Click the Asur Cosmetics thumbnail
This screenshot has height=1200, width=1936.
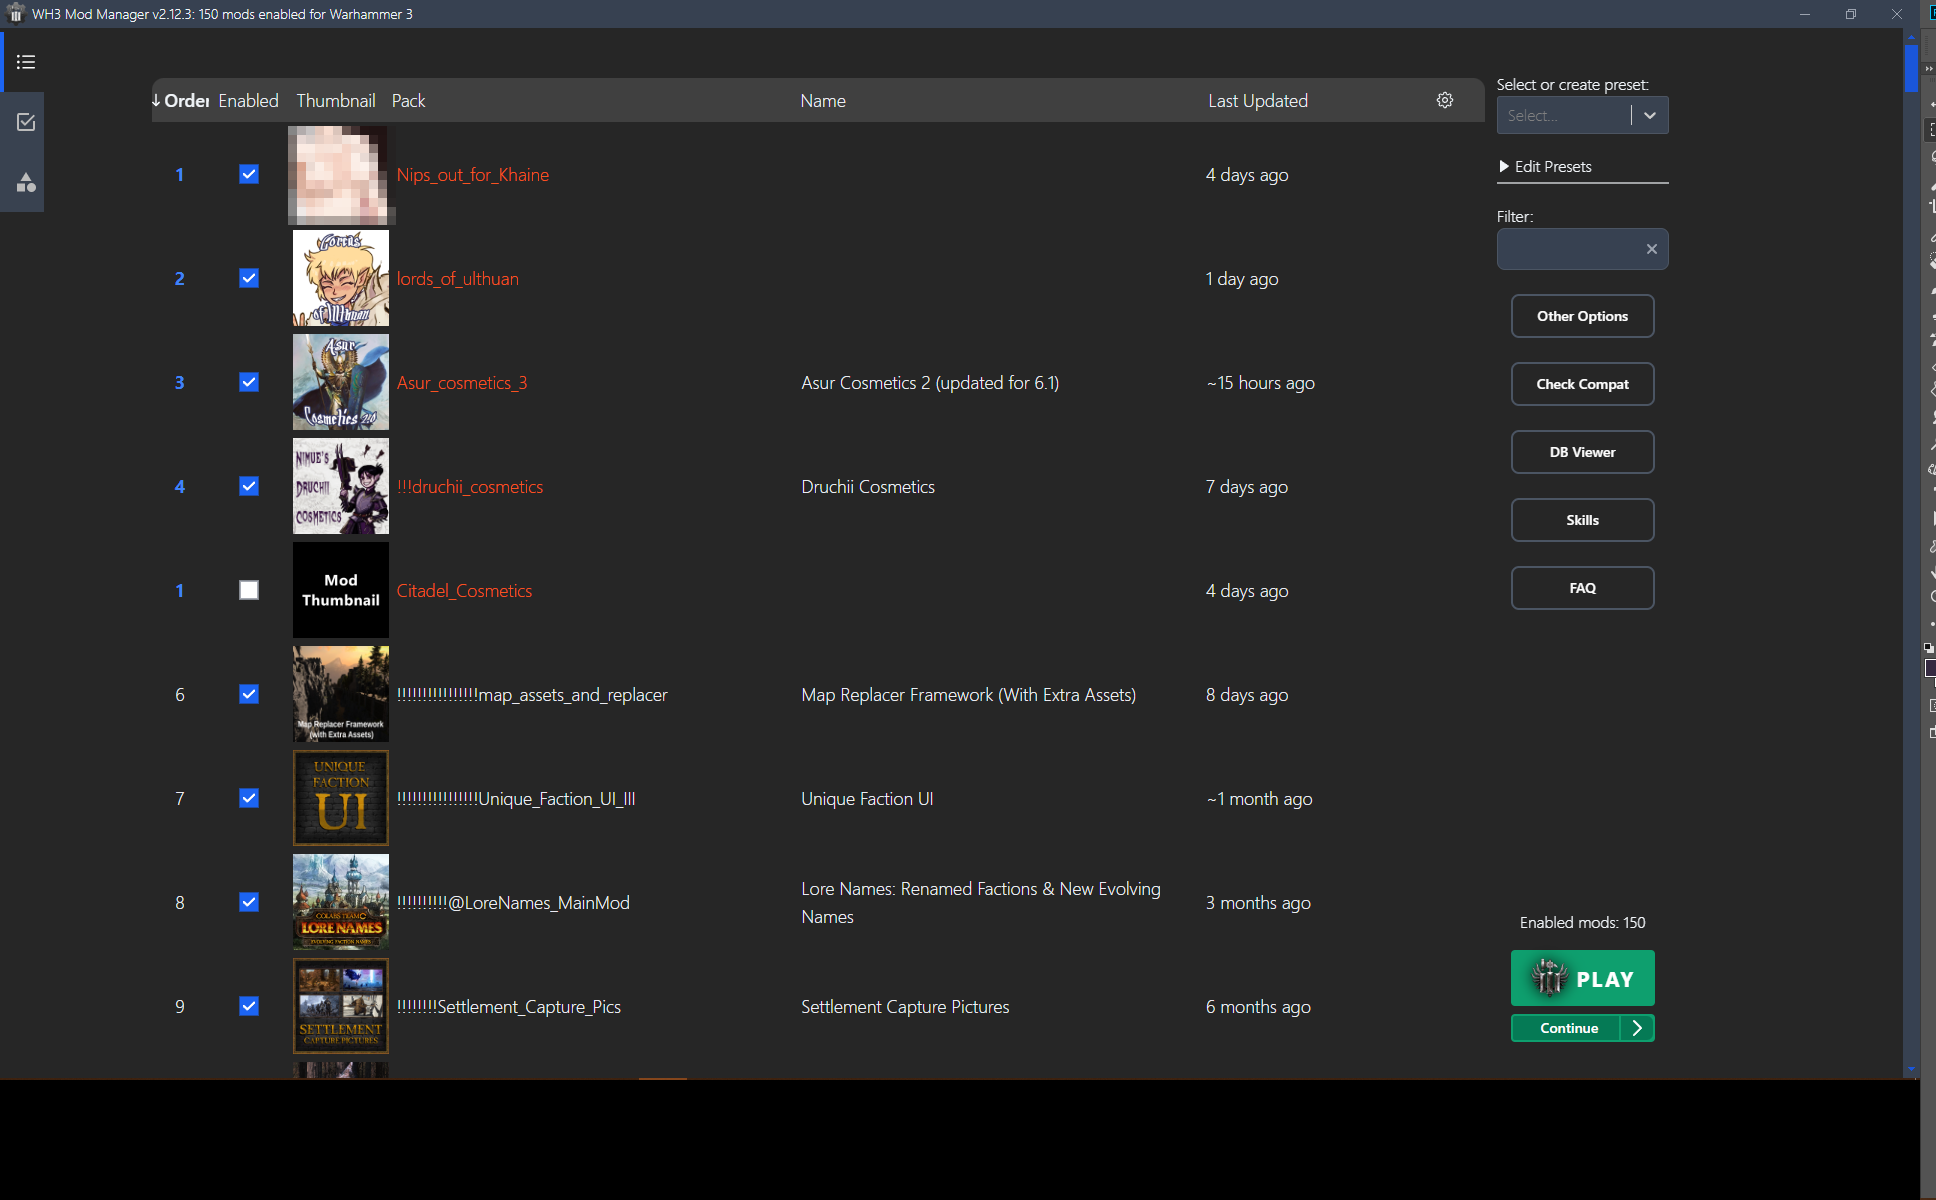(341, 382)
